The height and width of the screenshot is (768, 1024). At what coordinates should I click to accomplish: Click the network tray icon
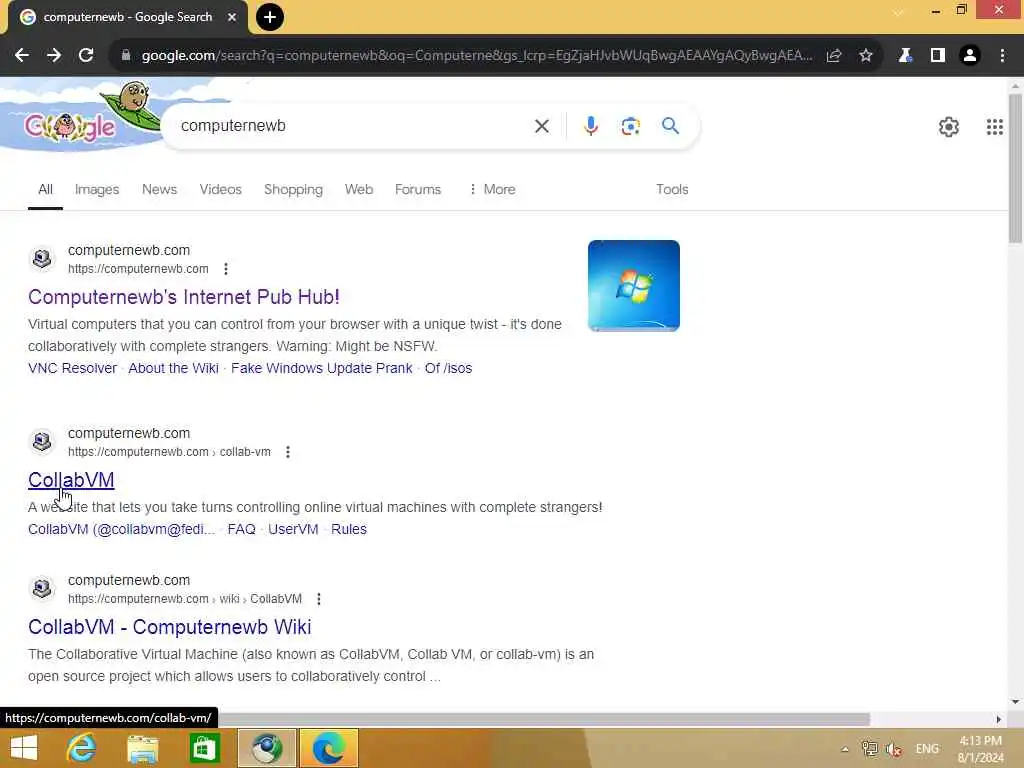point(869,748)
